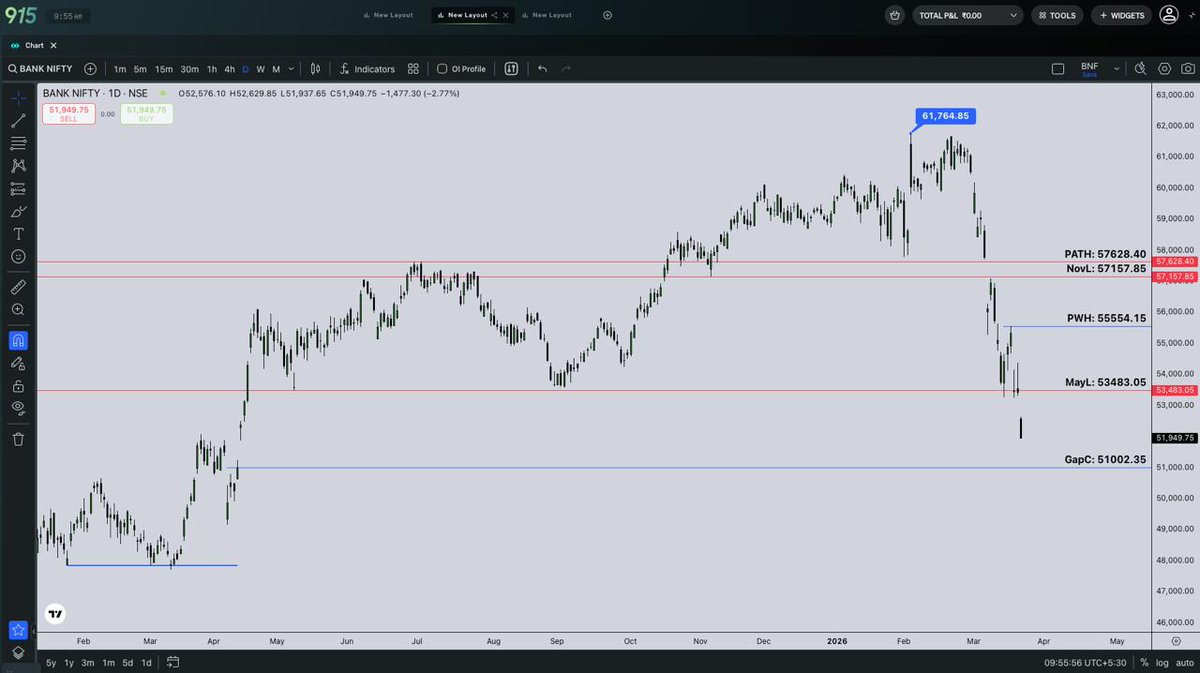Close the Chart widget tab
1200x673 pixels.
tap(53, 45)
